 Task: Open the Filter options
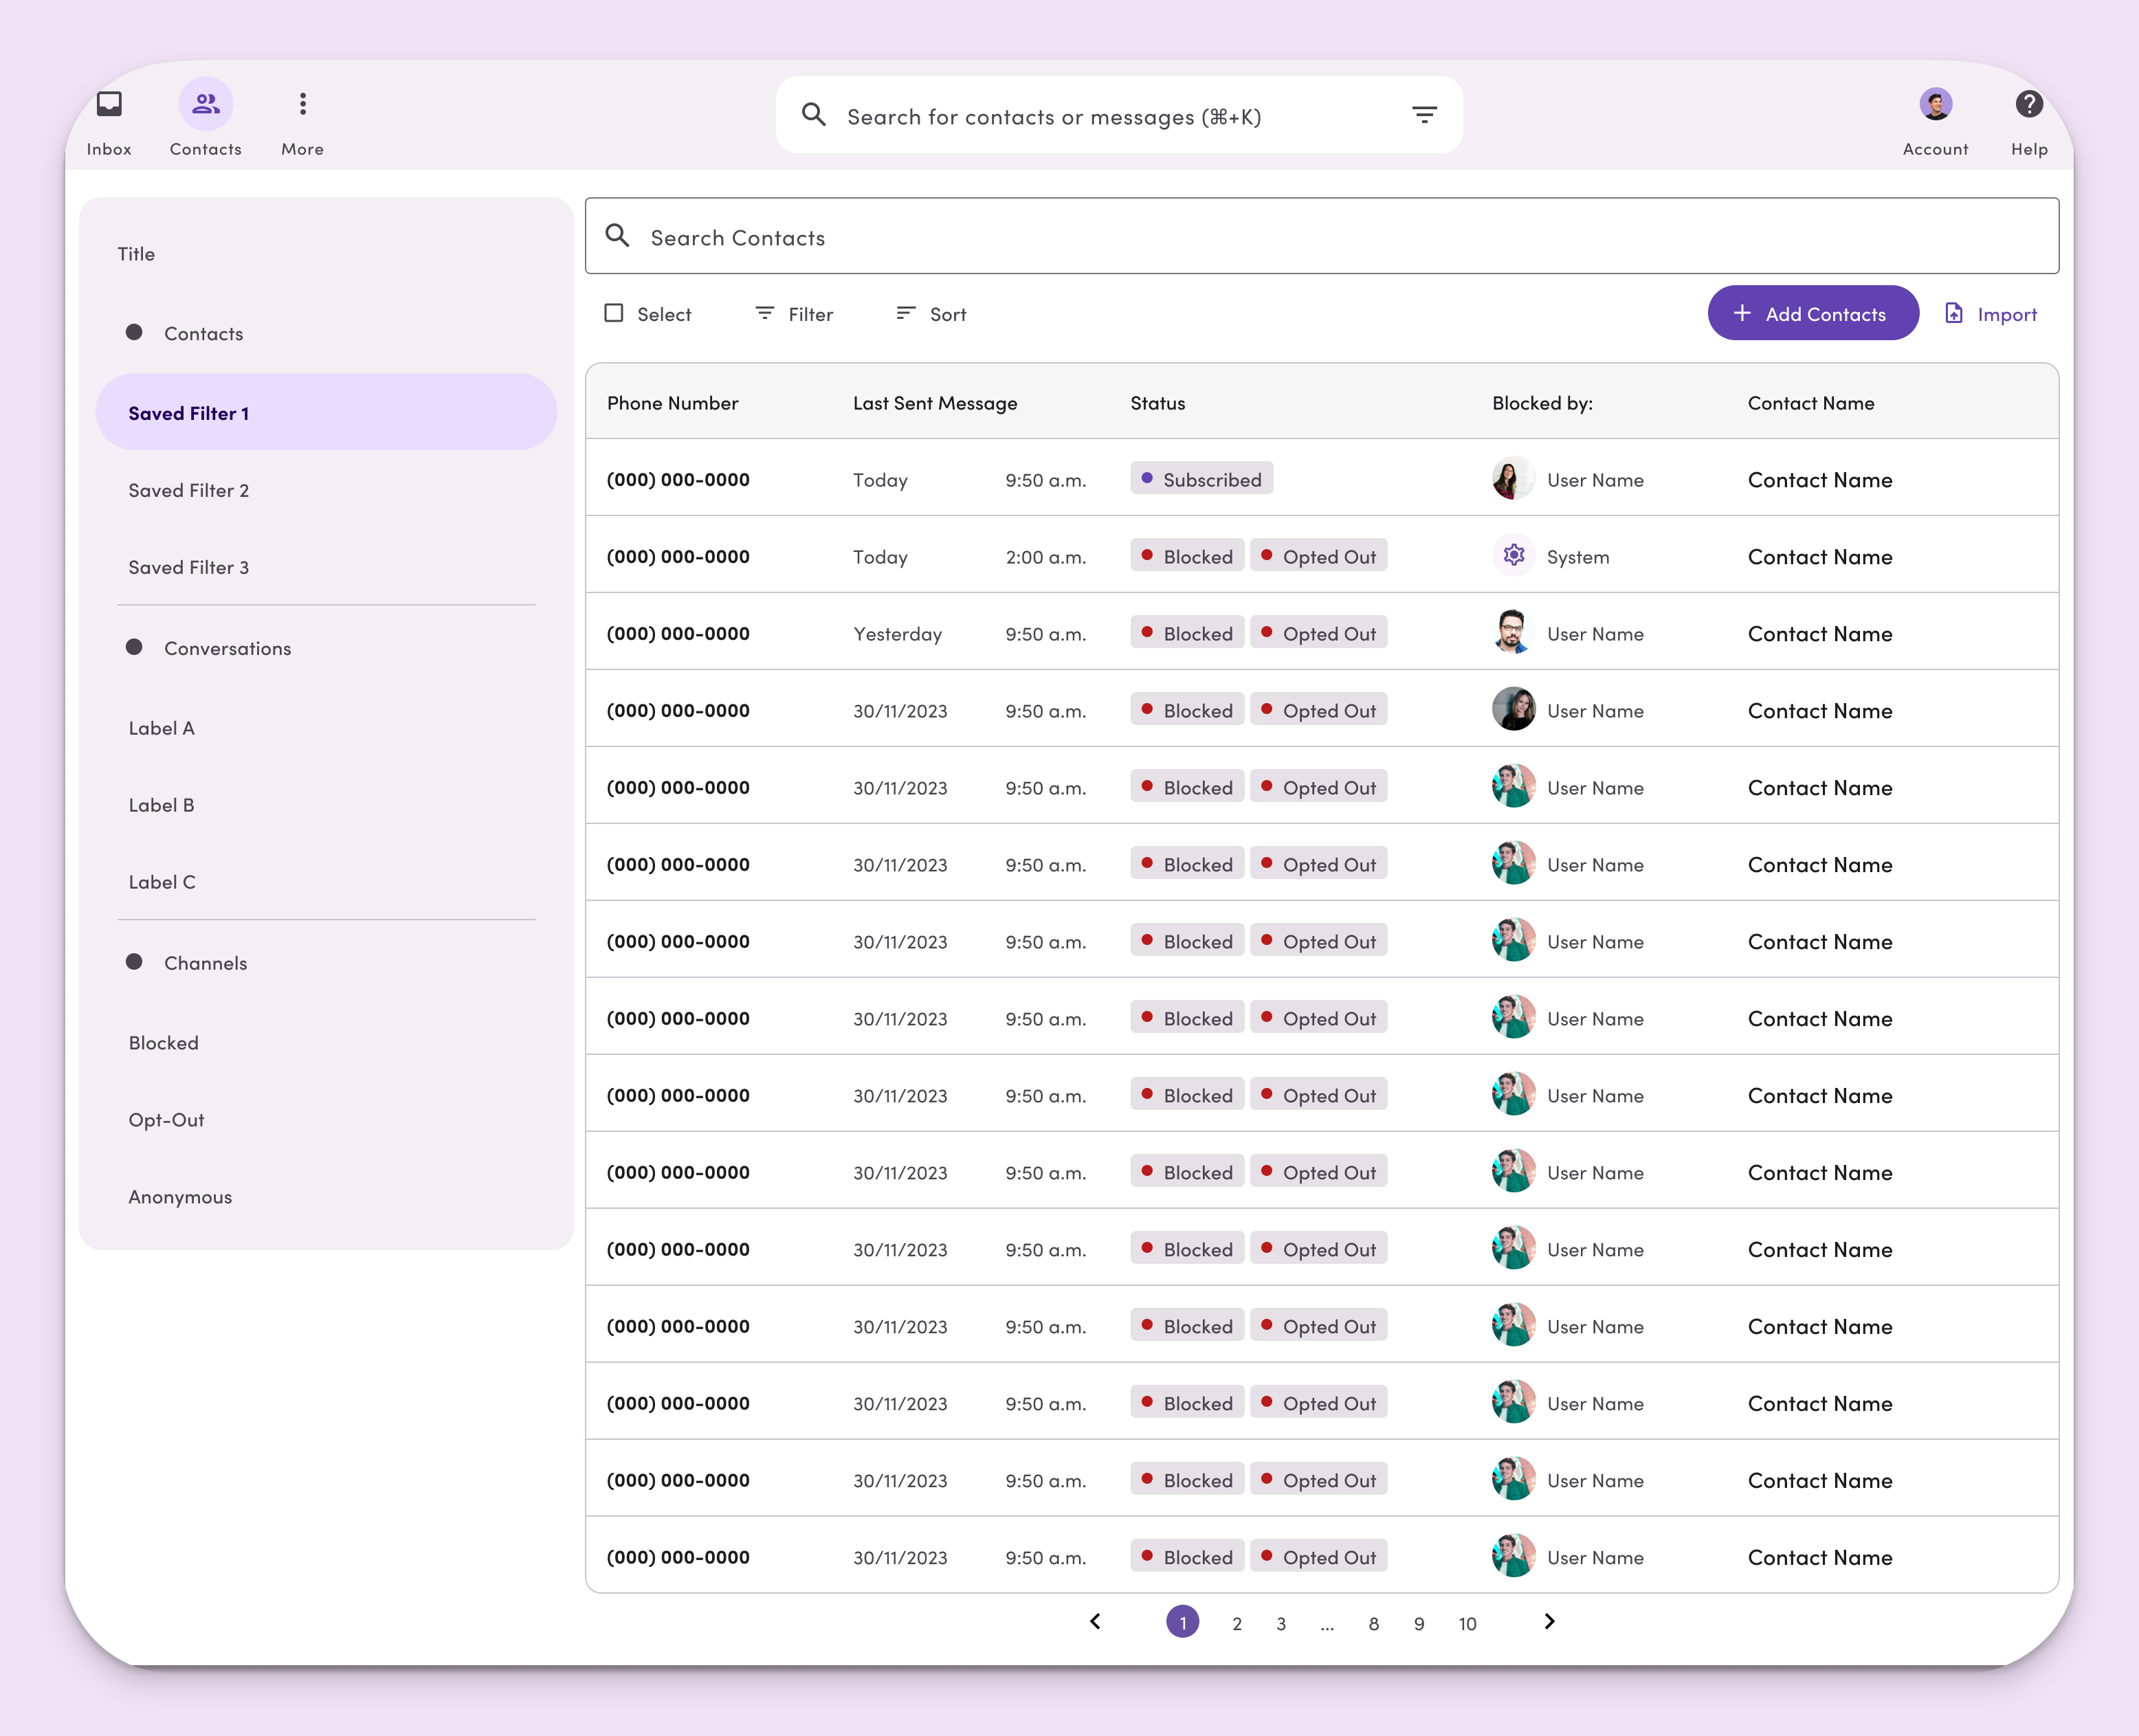[794, 314]
